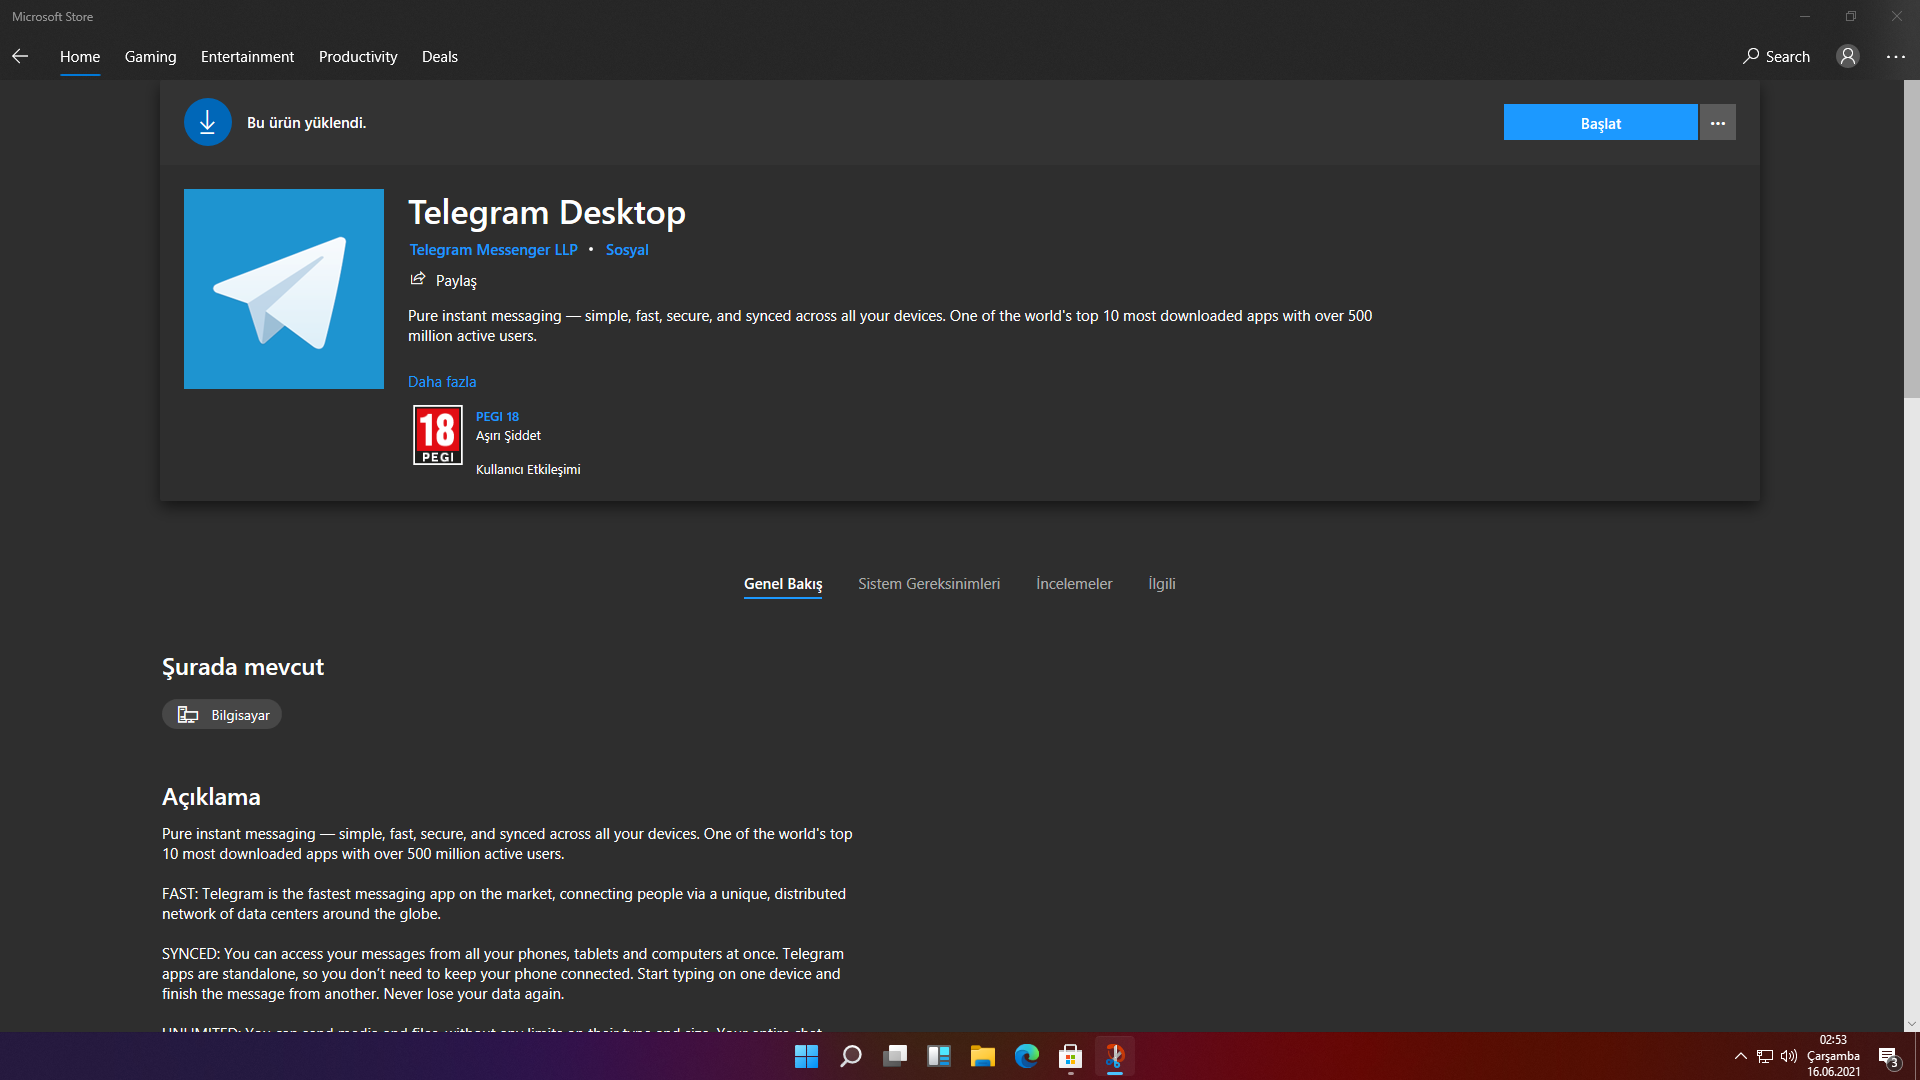
Task: Open Telegram Messenger LLP publisher link
Action: point(493,249)
